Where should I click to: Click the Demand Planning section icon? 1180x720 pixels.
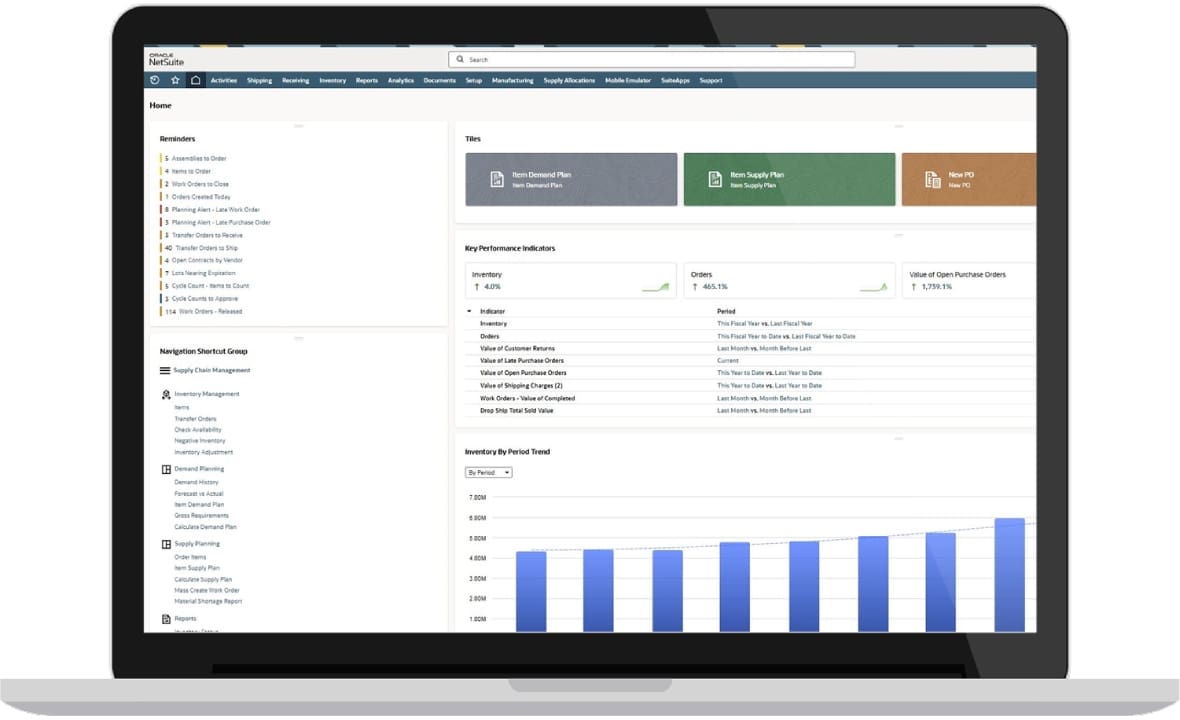(166, 469)
